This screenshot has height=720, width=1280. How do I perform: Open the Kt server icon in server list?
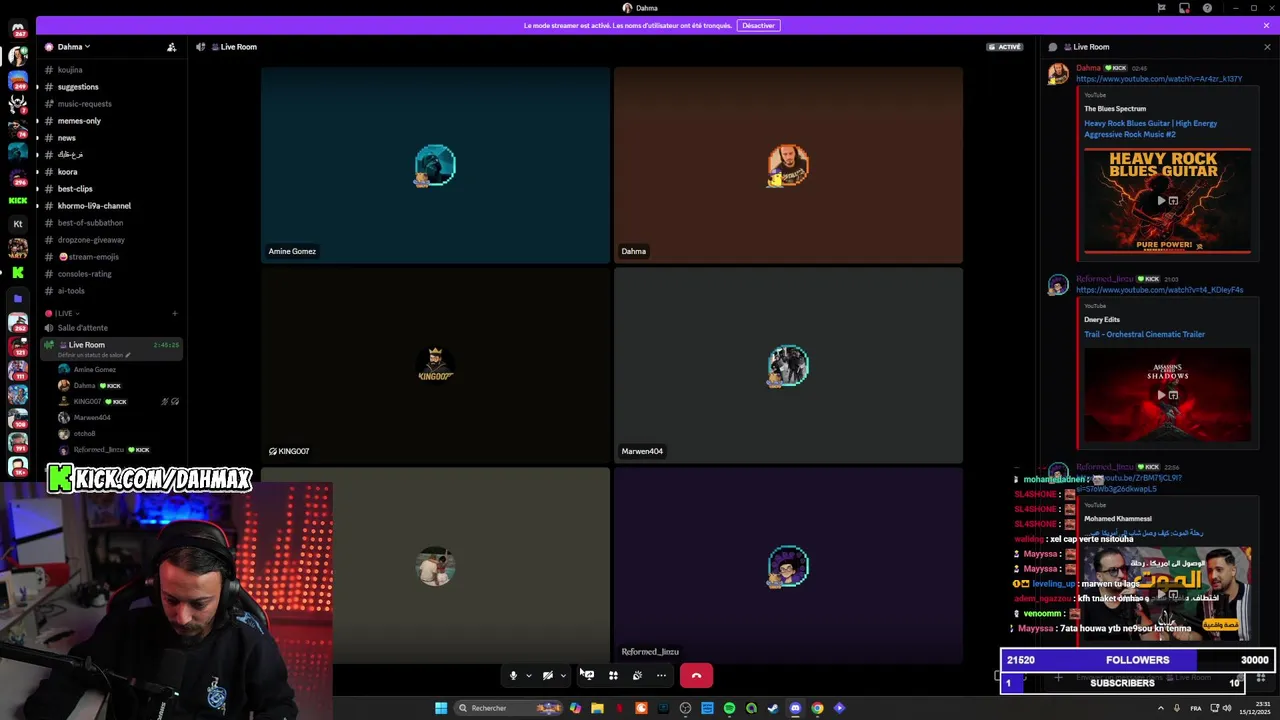(x=18, y=224)
